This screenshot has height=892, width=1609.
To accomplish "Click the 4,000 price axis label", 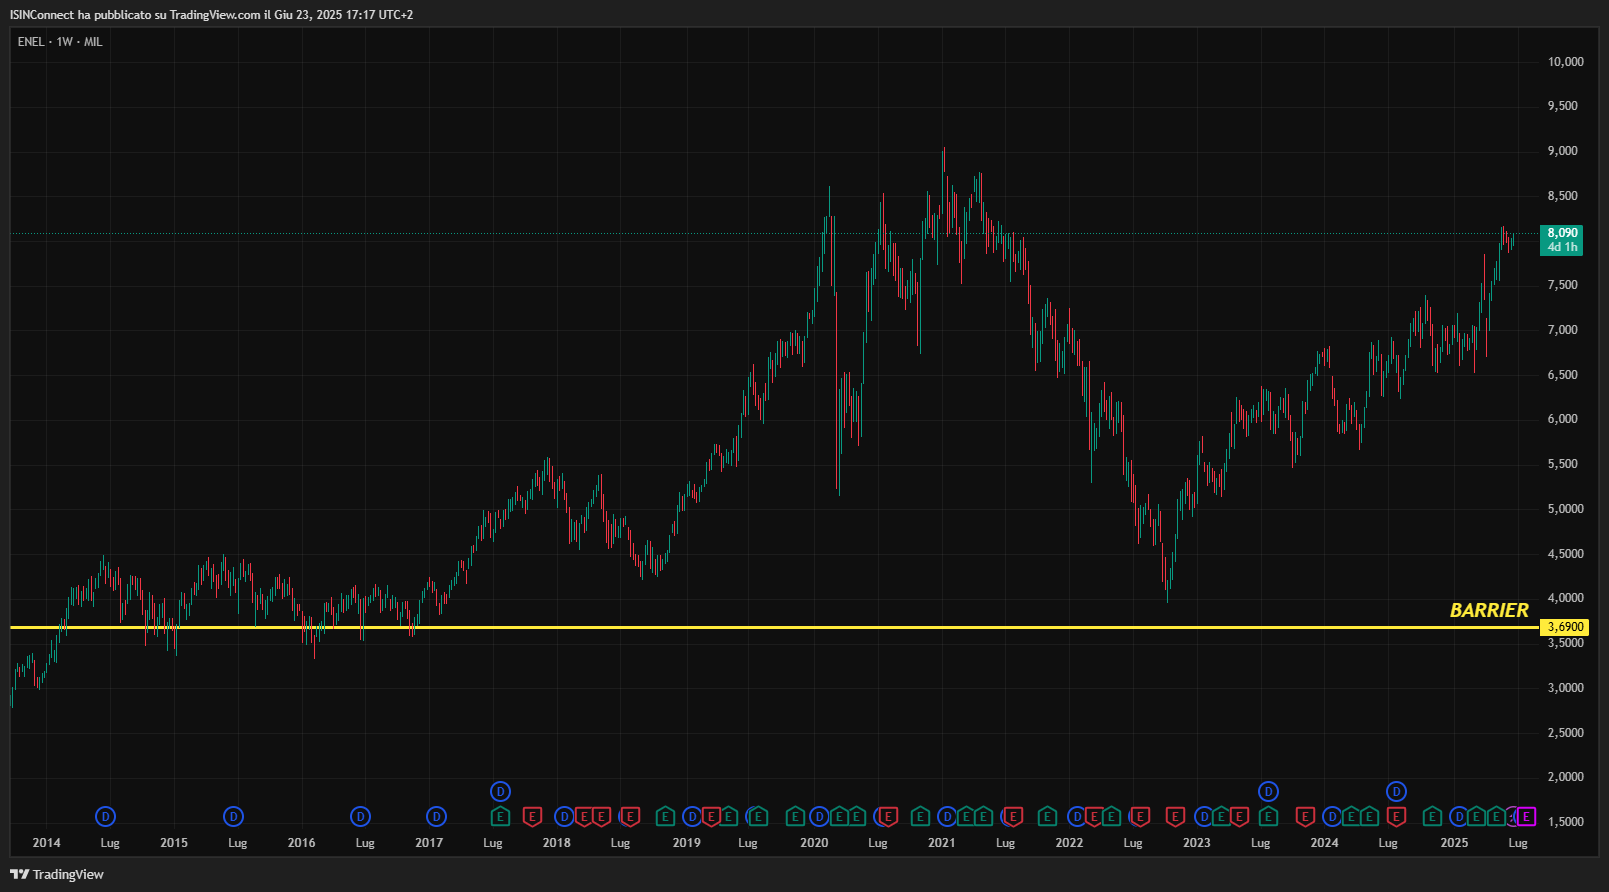I will 1566,598.
